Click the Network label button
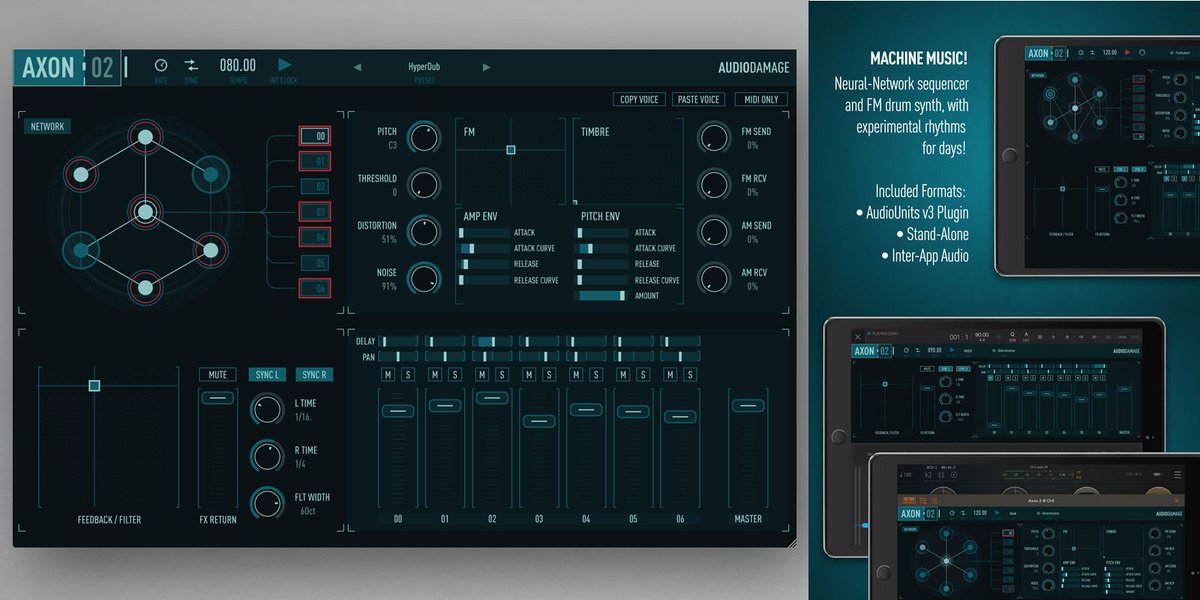The height and width of the screenshot is (600, 1200). (47, 127)
